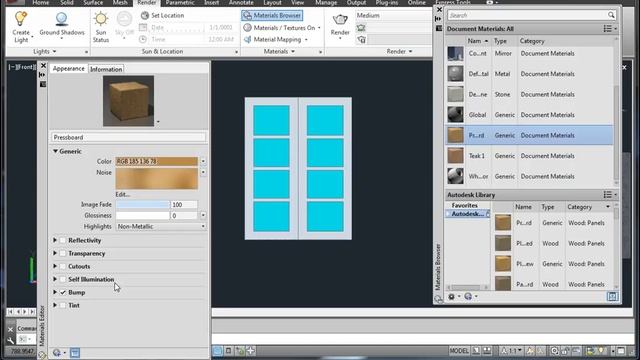Image resolution: width=640 pixels, height=360 pixels.
Task: Click the Materials Browser properties icon below auto-hide
Action: [x=439, y=28]
